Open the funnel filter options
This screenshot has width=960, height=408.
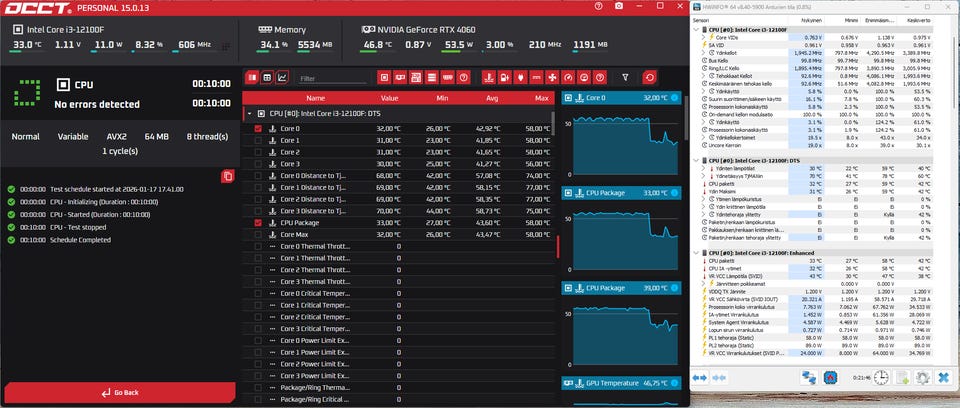625,78
